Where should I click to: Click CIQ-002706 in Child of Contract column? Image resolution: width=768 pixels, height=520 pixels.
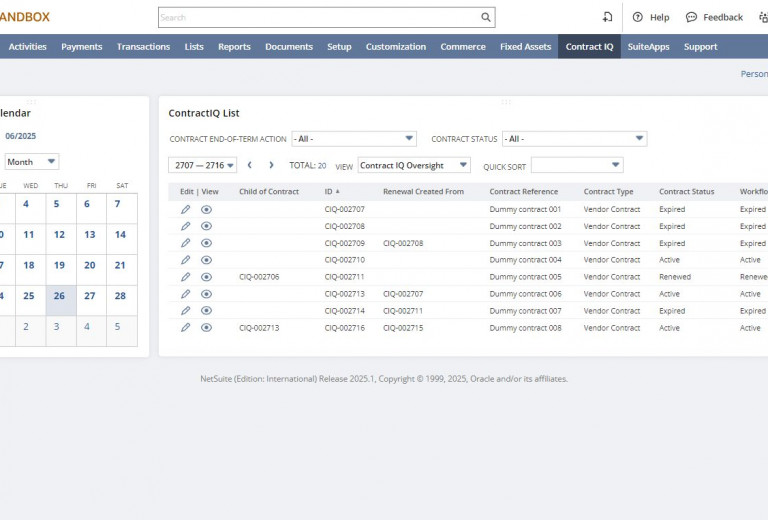click(x=259, y=277)
